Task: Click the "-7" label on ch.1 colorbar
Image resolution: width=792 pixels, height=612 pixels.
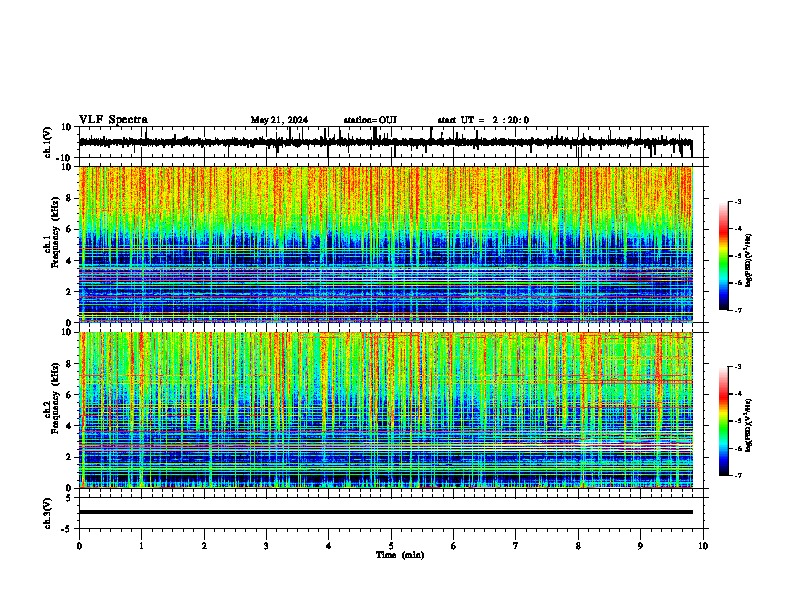Action: pyautogui.click(x=737, y=310)
